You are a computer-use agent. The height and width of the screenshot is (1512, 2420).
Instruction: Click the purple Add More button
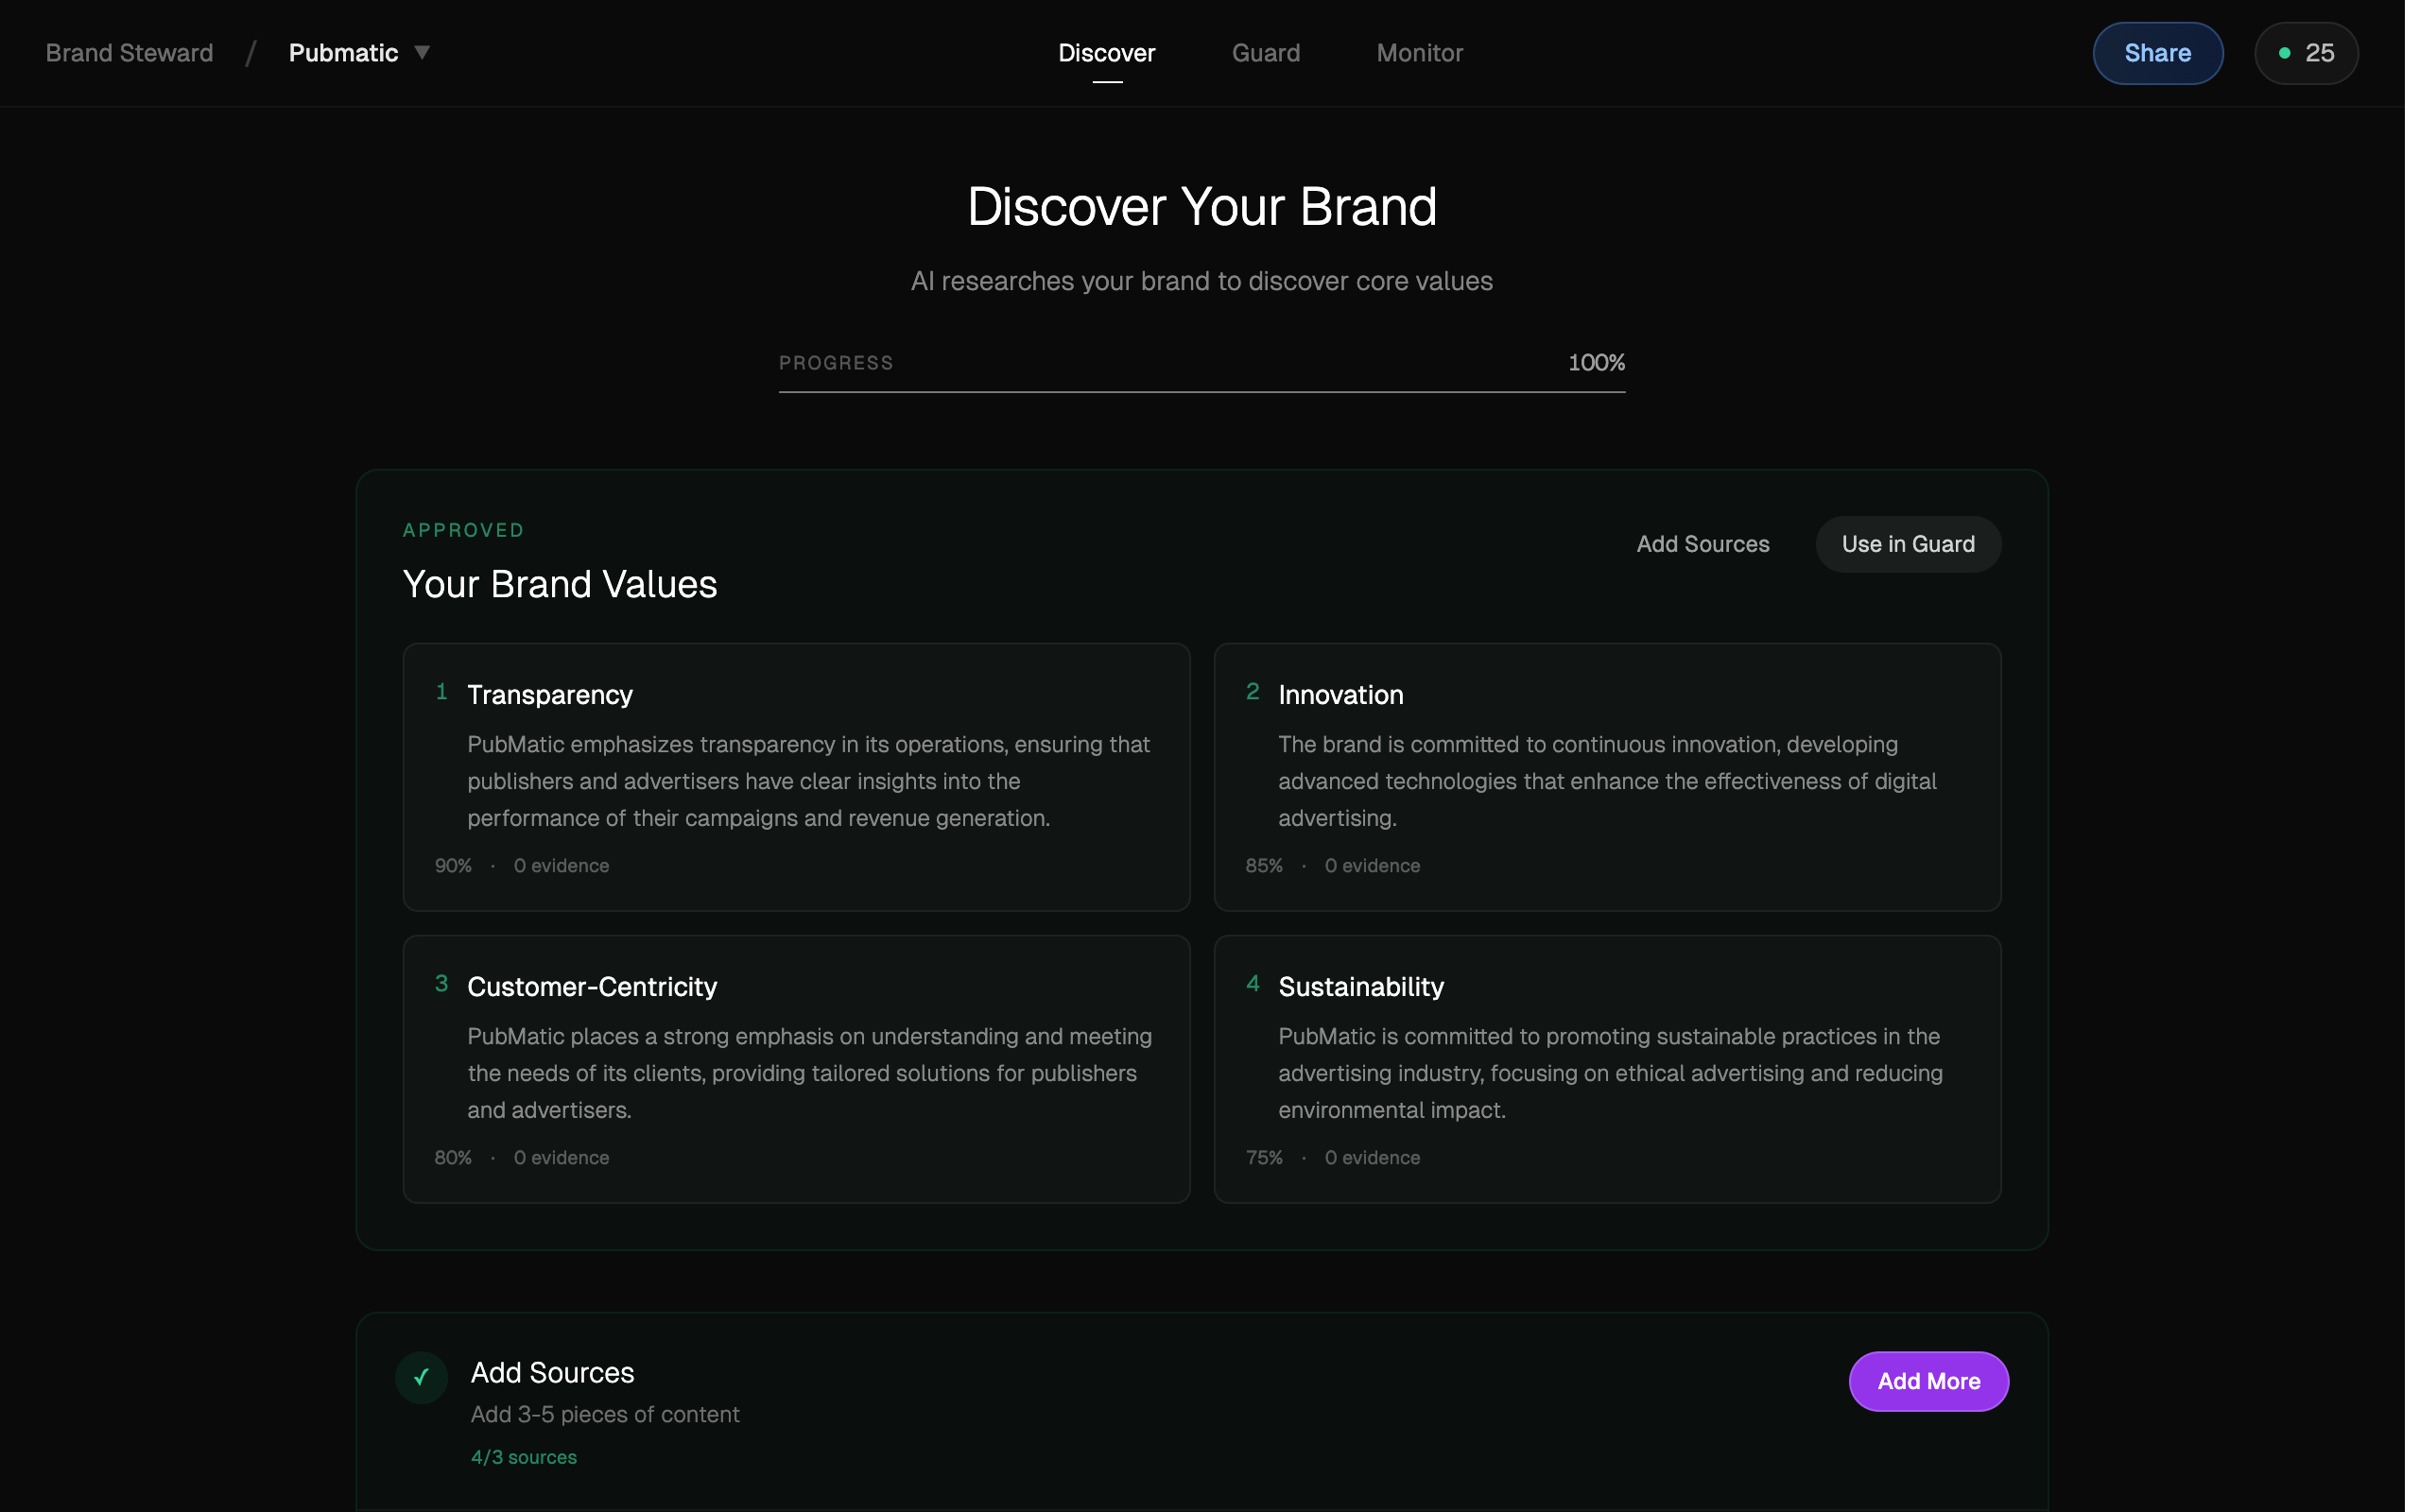point(1928,1381)
